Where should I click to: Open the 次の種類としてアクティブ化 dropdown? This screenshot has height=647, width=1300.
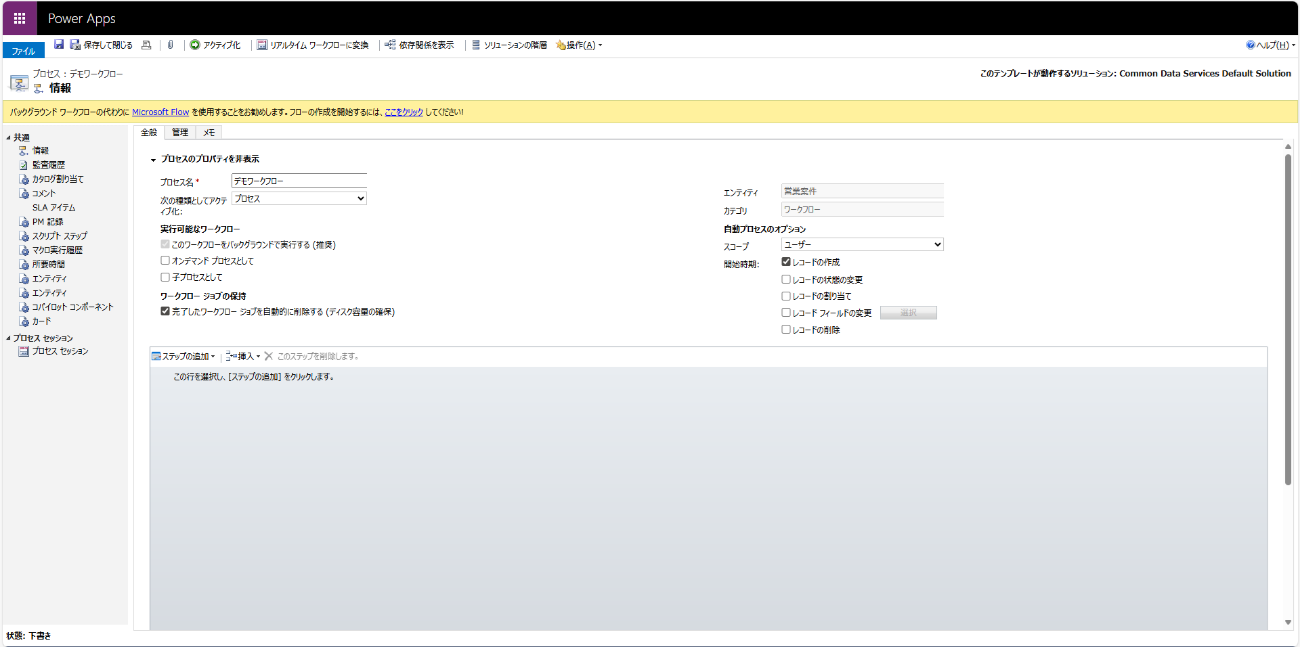tap(298, 199)
